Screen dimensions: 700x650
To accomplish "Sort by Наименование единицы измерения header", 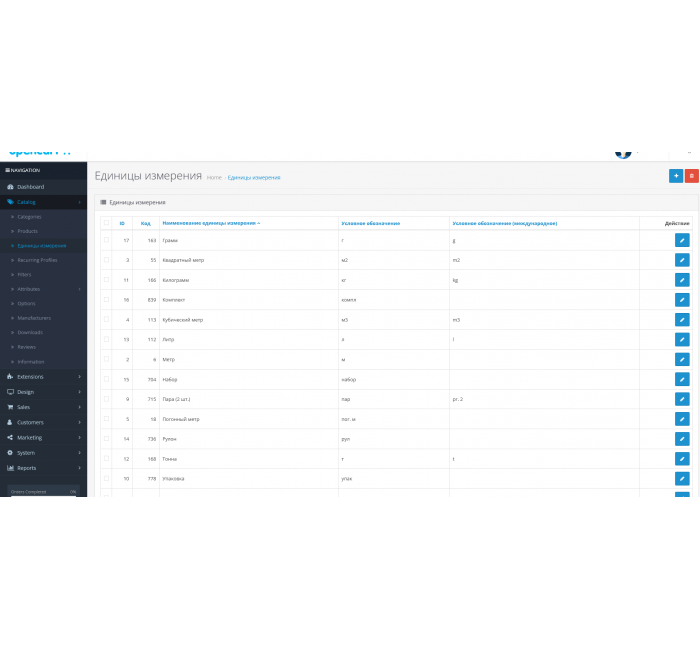I will click(x=211, y=223).
